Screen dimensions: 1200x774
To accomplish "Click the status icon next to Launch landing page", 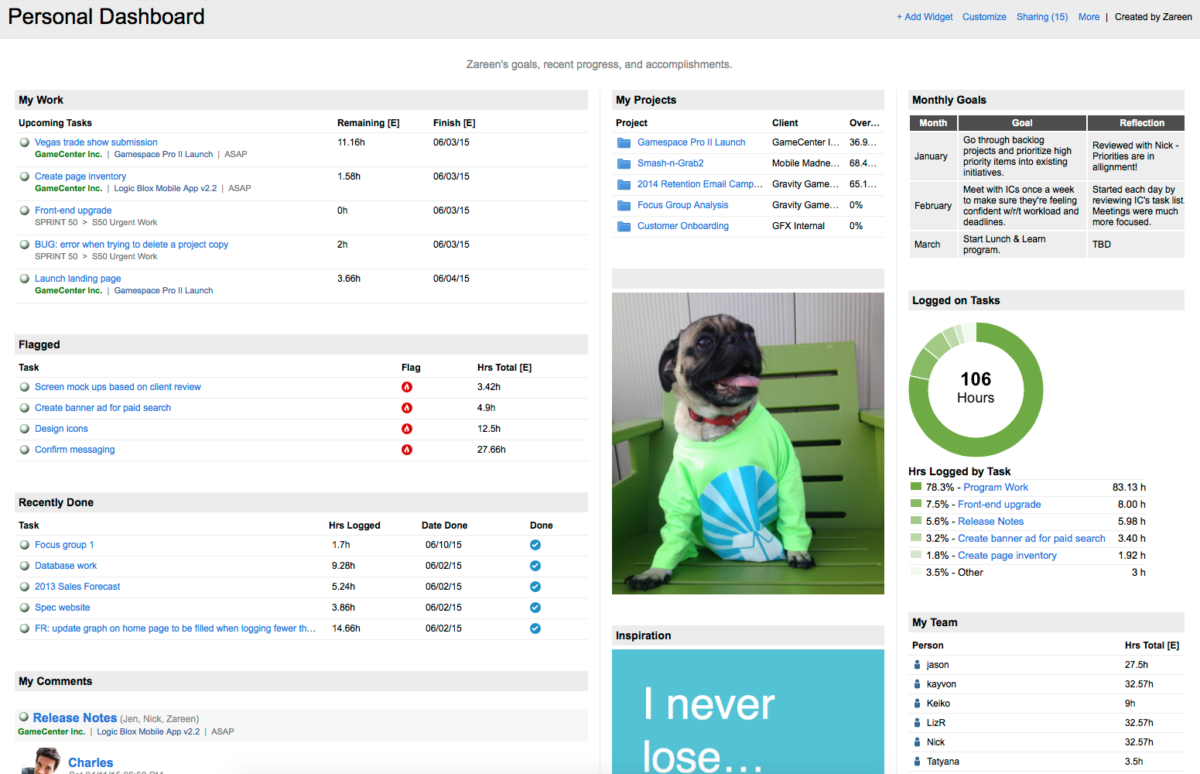I will 23,279.
